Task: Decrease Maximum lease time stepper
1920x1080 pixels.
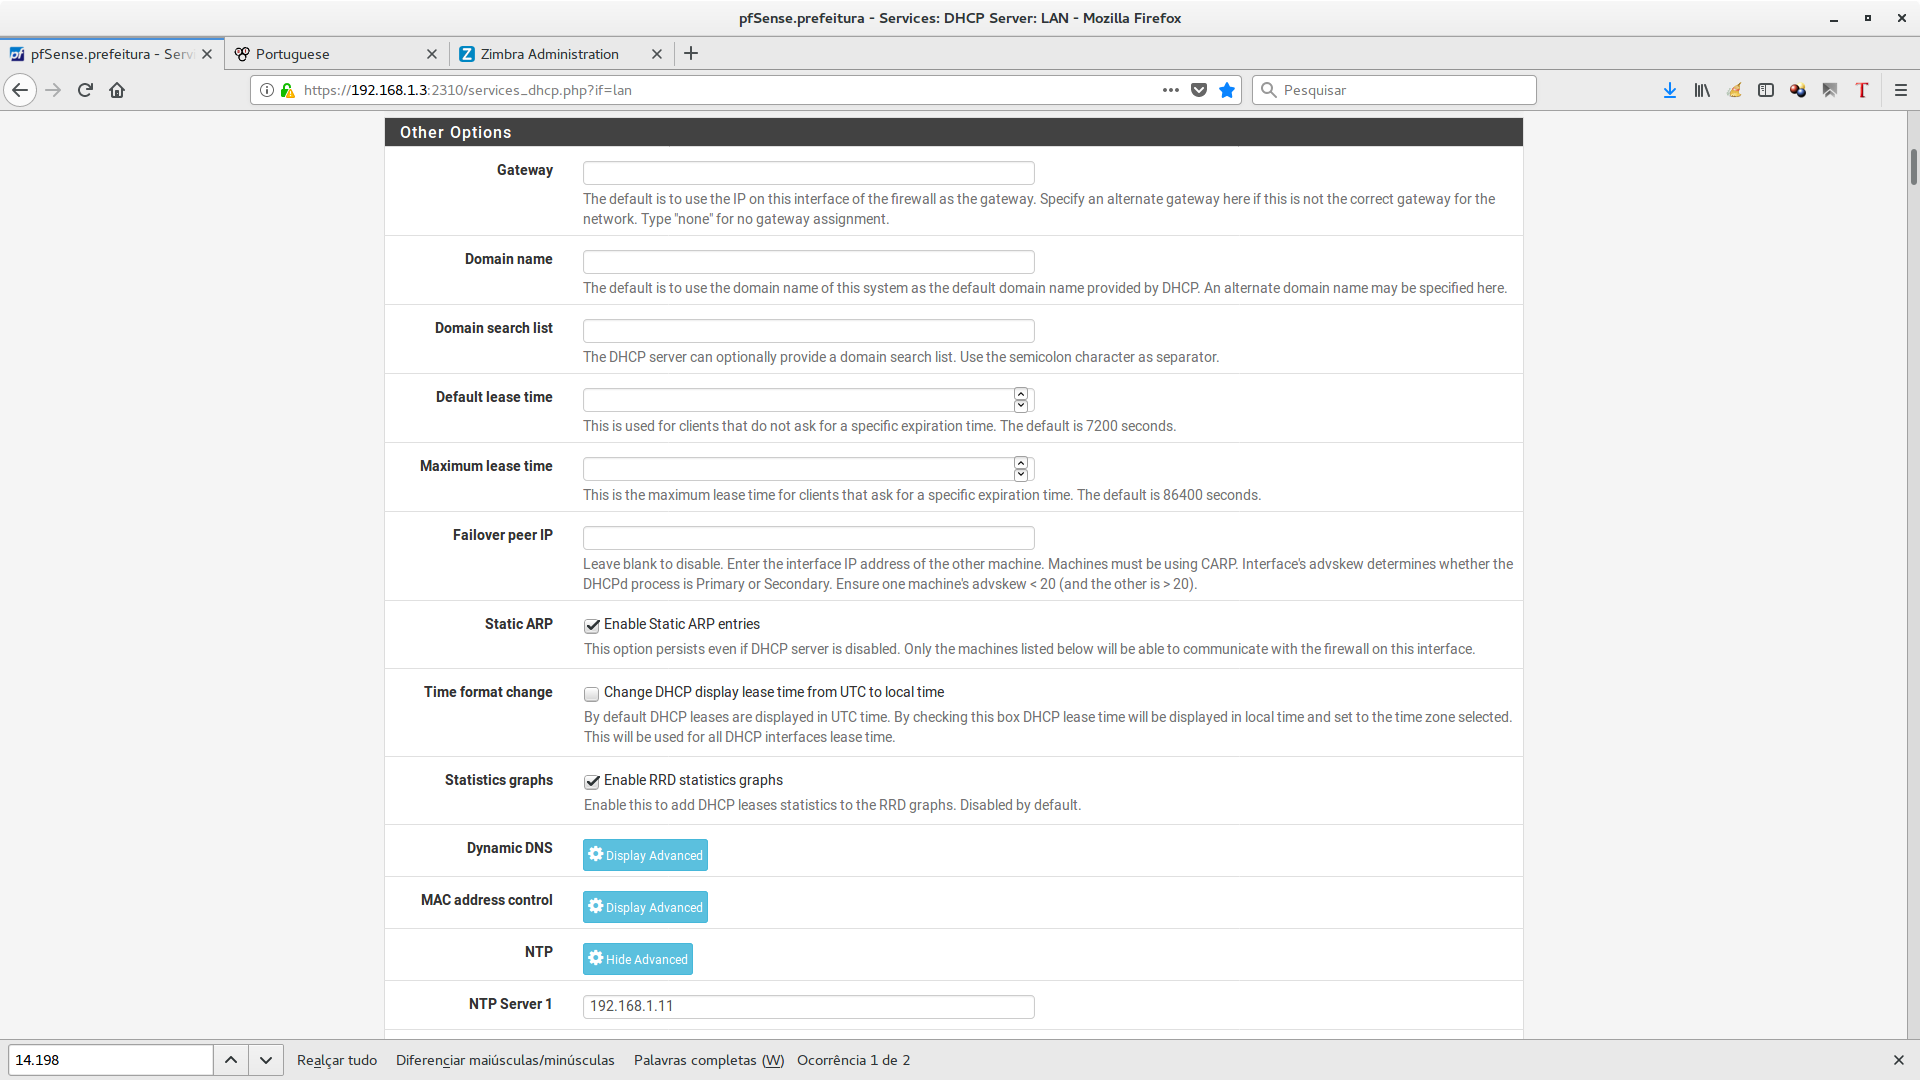Action: pyautogui.click(x=1021, y=475)
